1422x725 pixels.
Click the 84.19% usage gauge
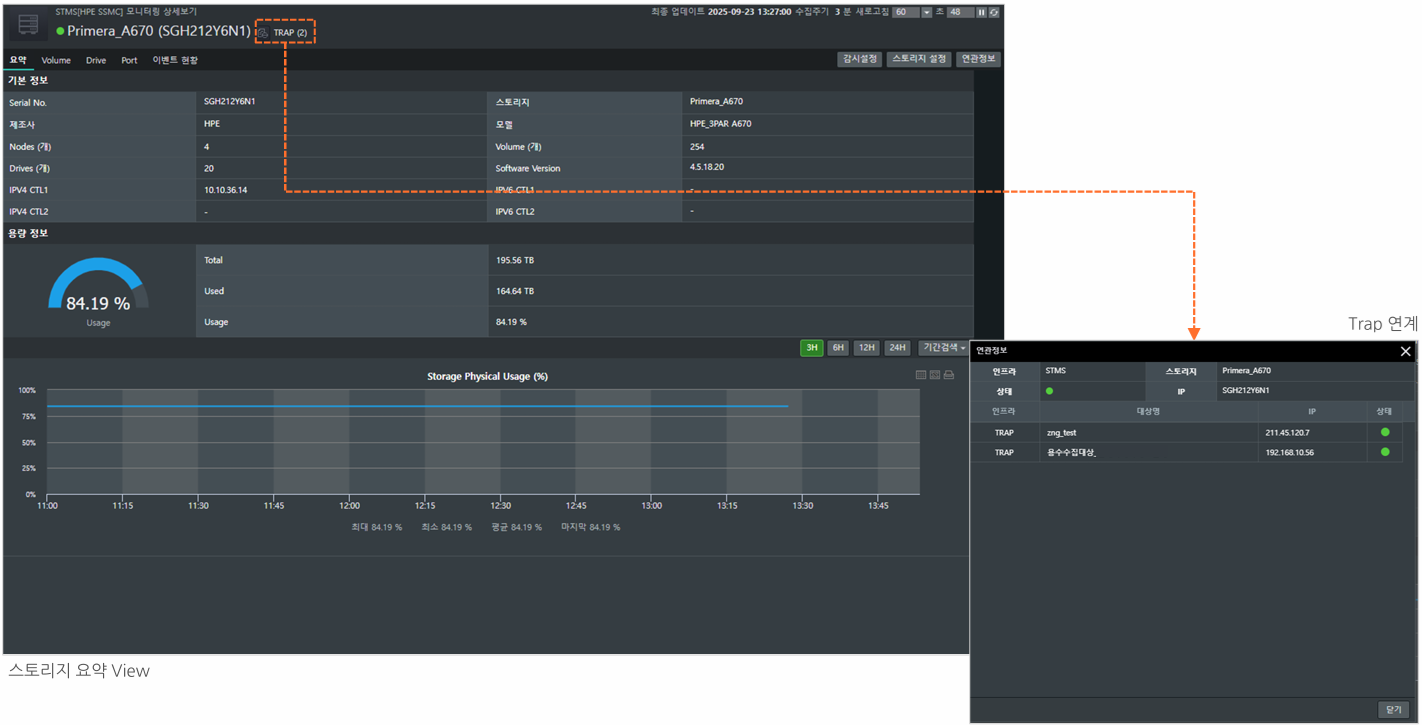pyautogui.click(x=98, y=290)
